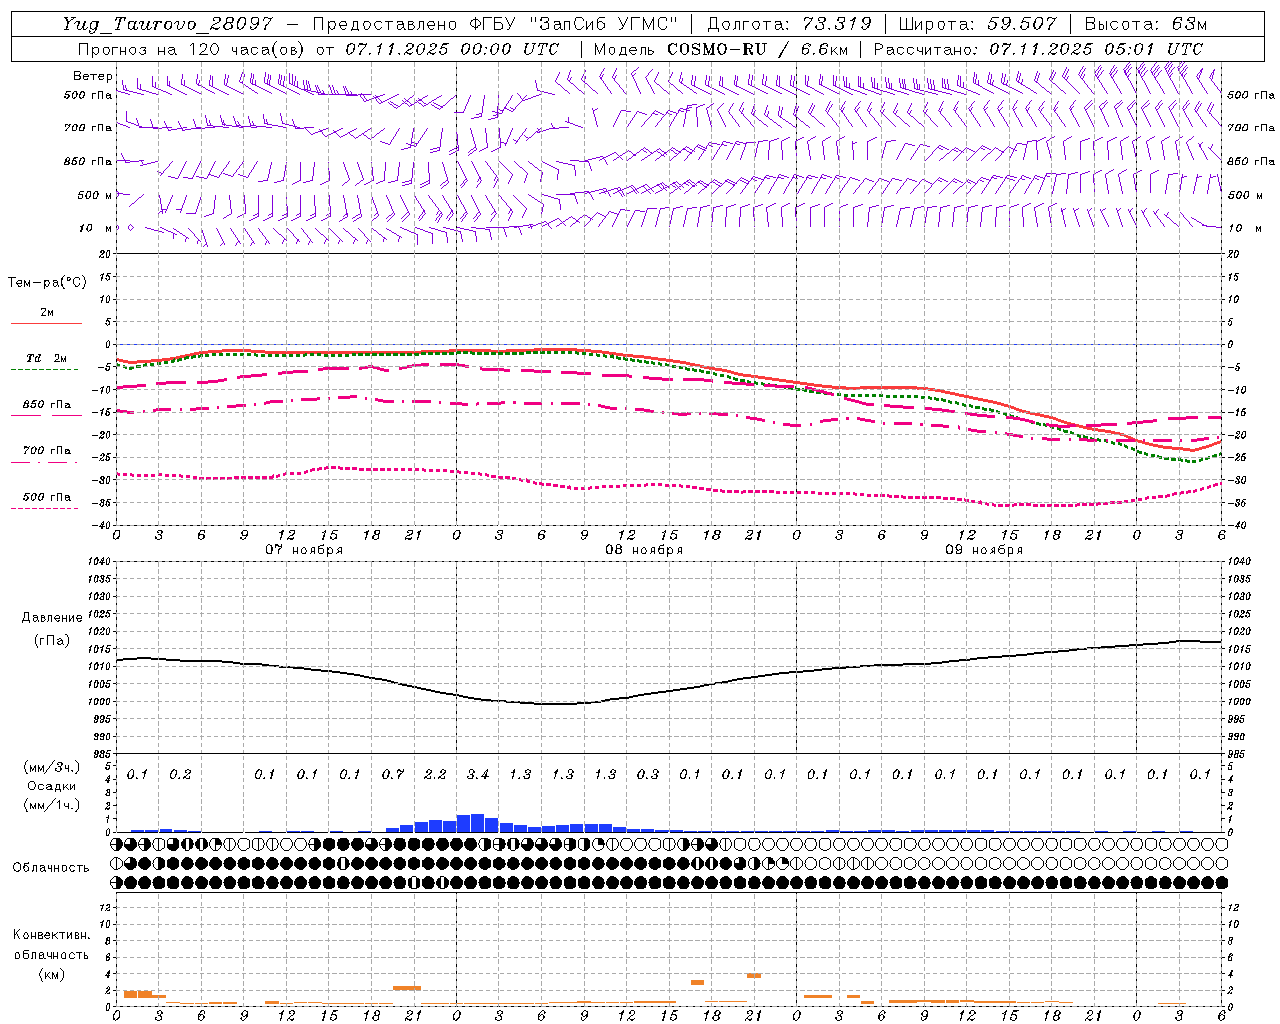
Task: Click the 08 ноября date label
Action: [x=644, y=550]
